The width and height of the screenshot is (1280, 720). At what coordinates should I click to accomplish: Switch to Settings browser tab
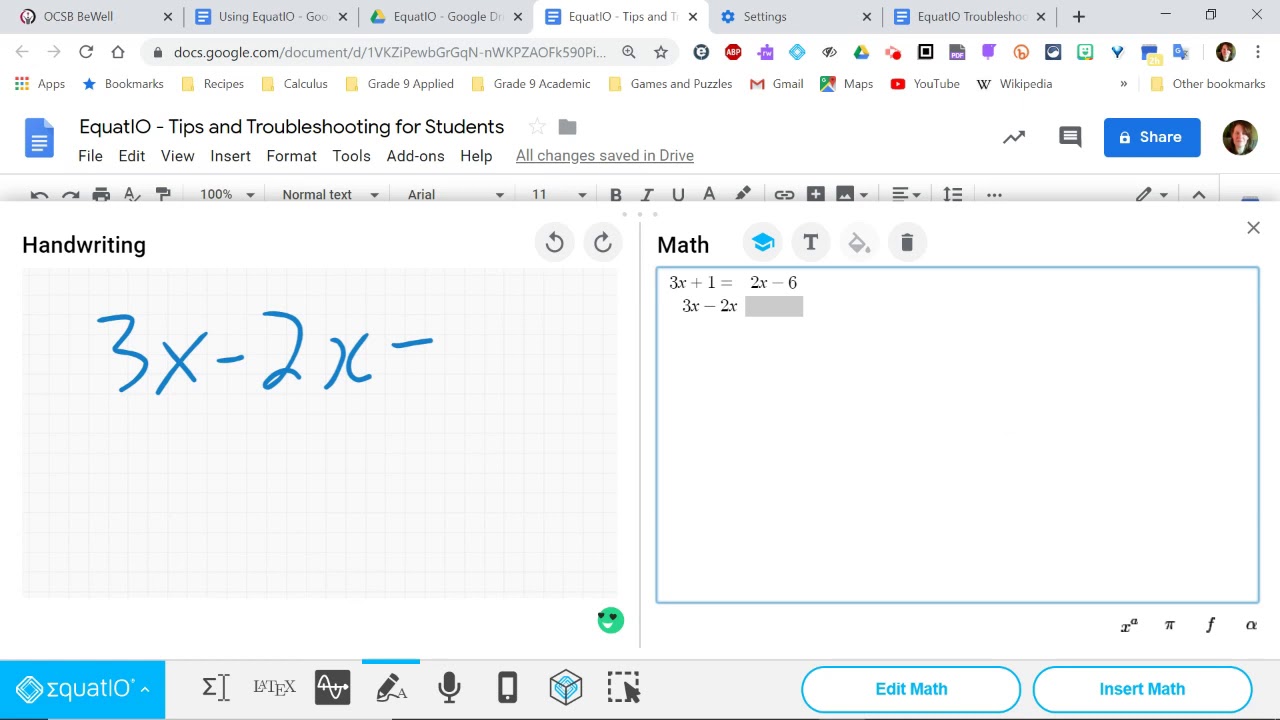(x=765, y=16)
